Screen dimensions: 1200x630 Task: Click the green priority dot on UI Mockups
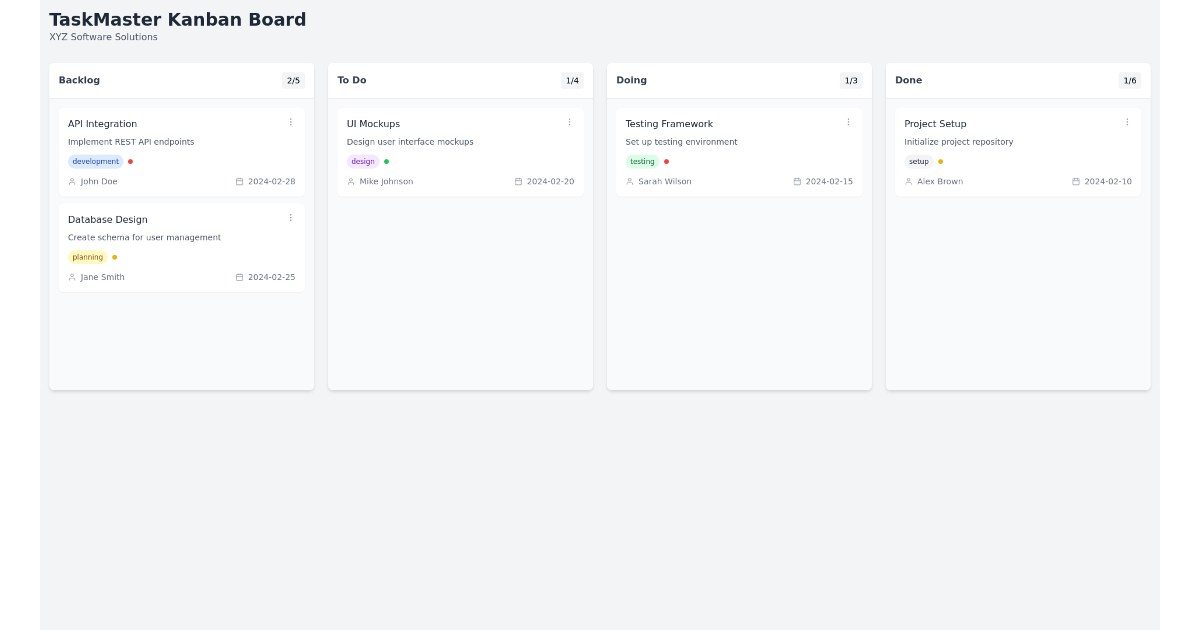tap(386, 160)
